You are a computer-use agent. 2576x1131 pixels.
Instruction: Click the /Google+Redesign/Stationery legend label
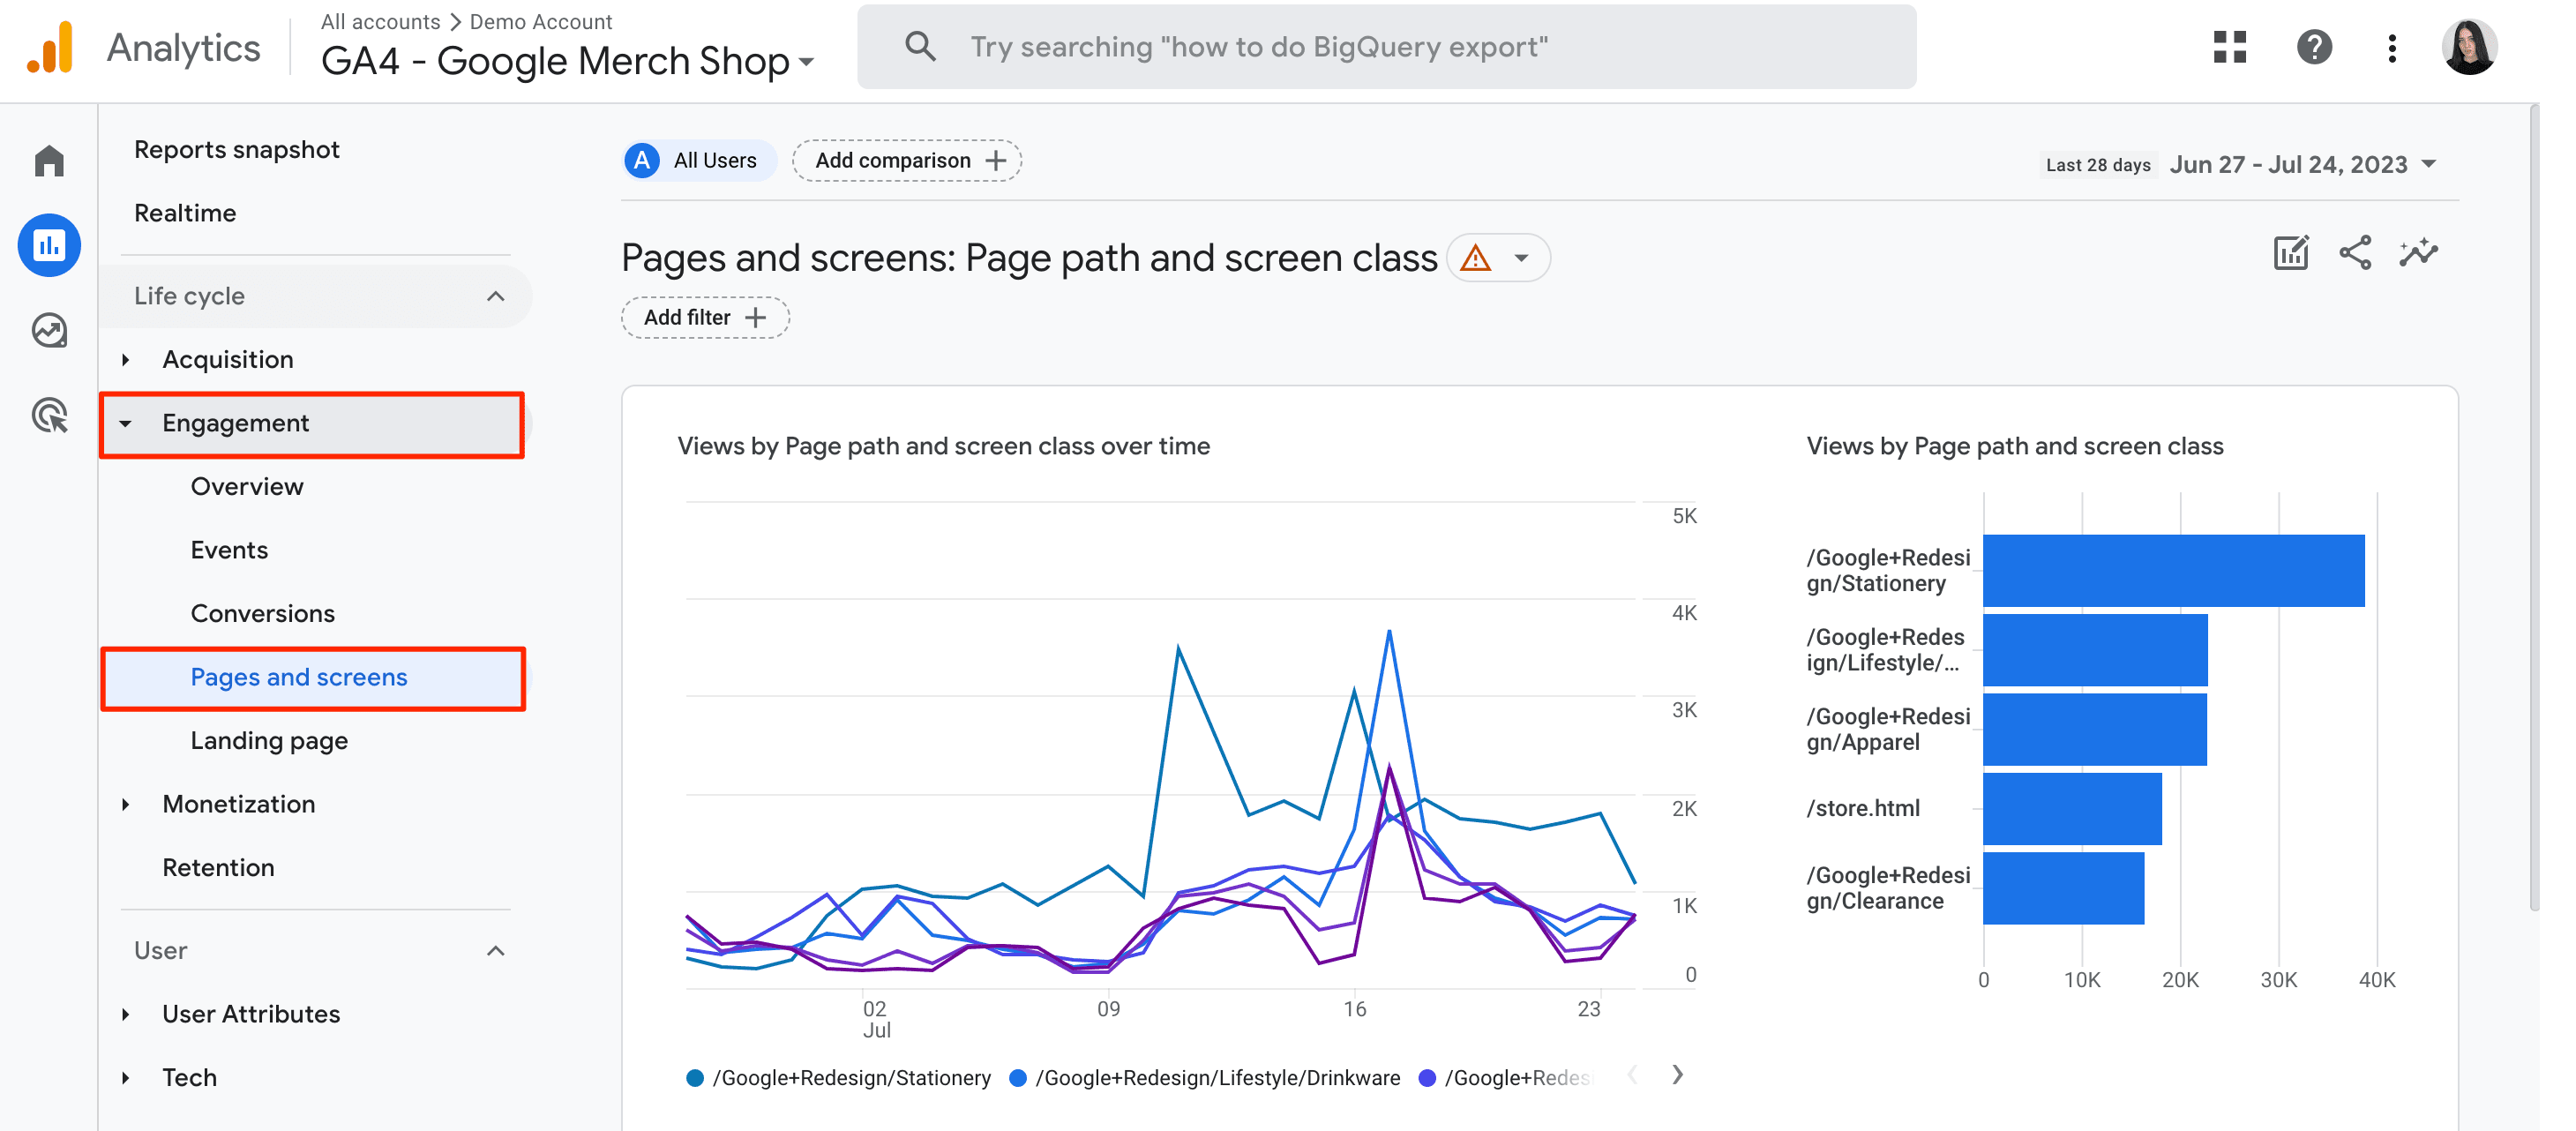(x=851, y=1078)
